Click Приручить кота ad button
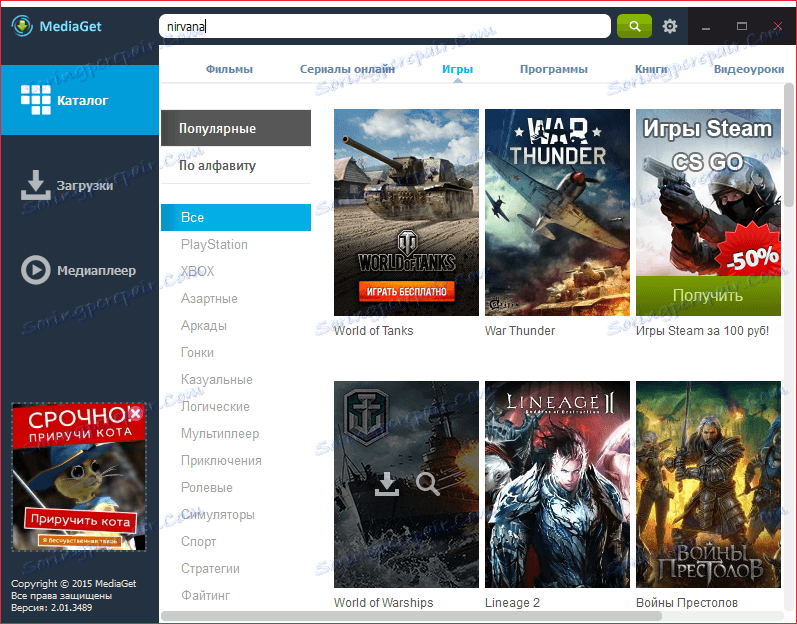Image resolution: width=797 pixels, height=624 pixels. (x=80, y=520)
